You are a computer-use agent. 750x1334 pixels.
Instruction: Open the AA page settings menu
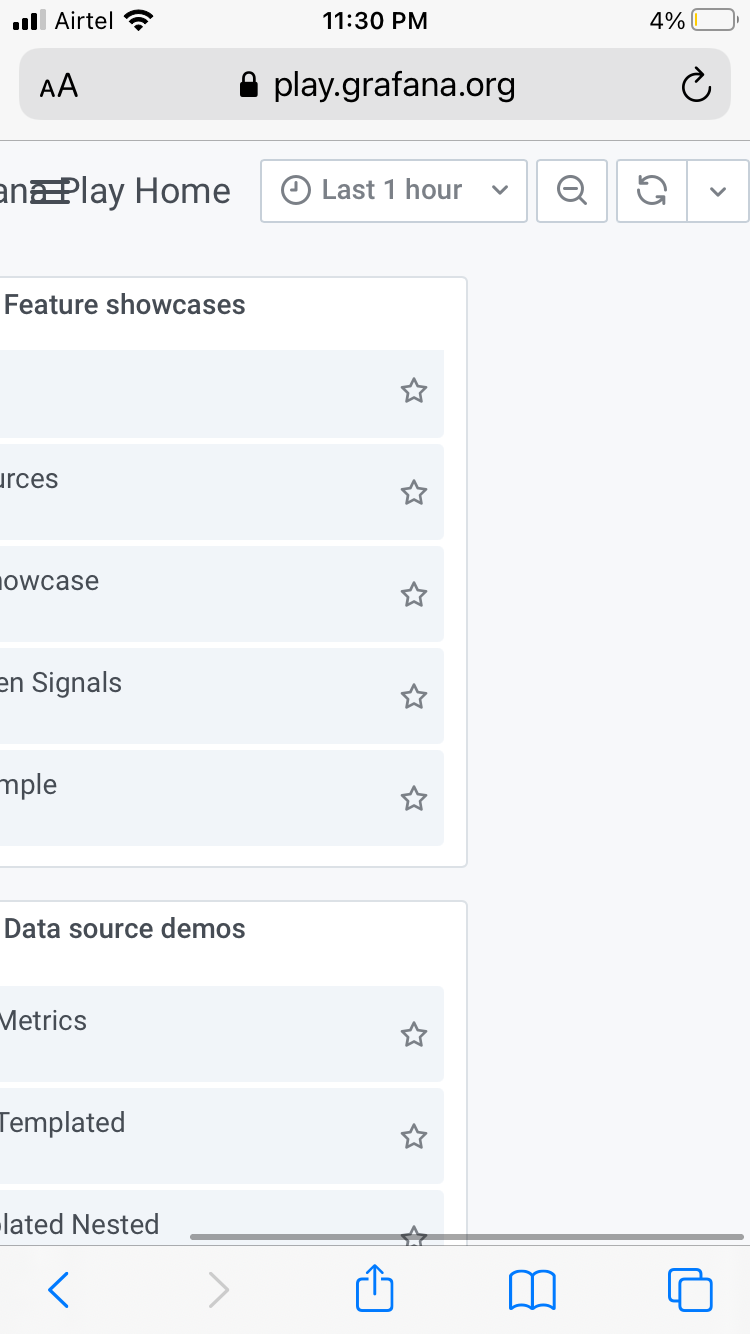[x=58, y=85]
